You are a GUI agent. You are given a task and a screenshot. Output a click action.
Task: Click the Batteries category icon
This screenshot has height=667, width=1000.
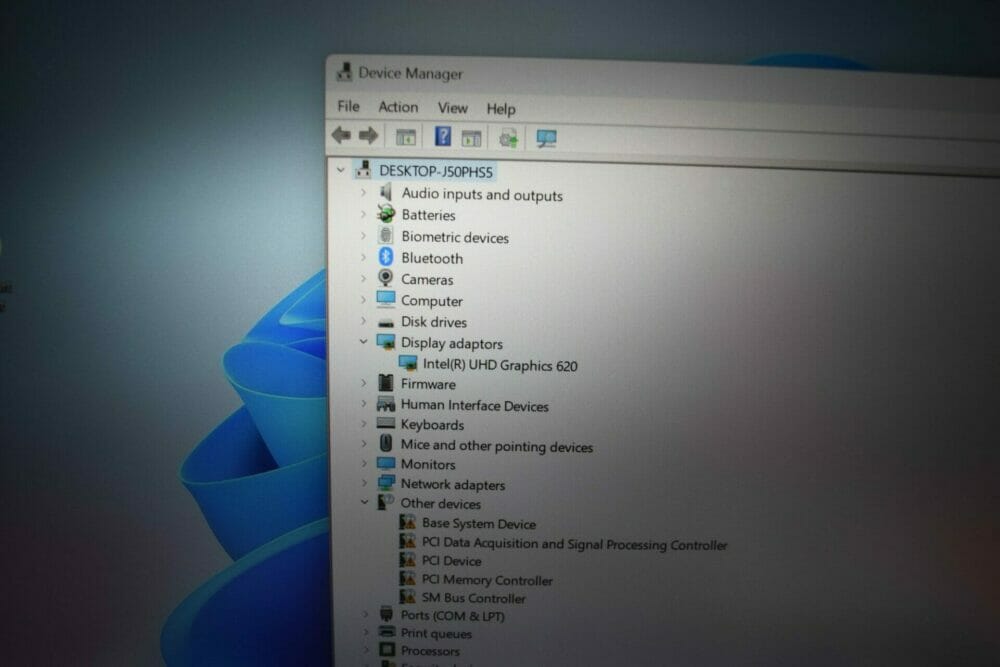(386, 214)
